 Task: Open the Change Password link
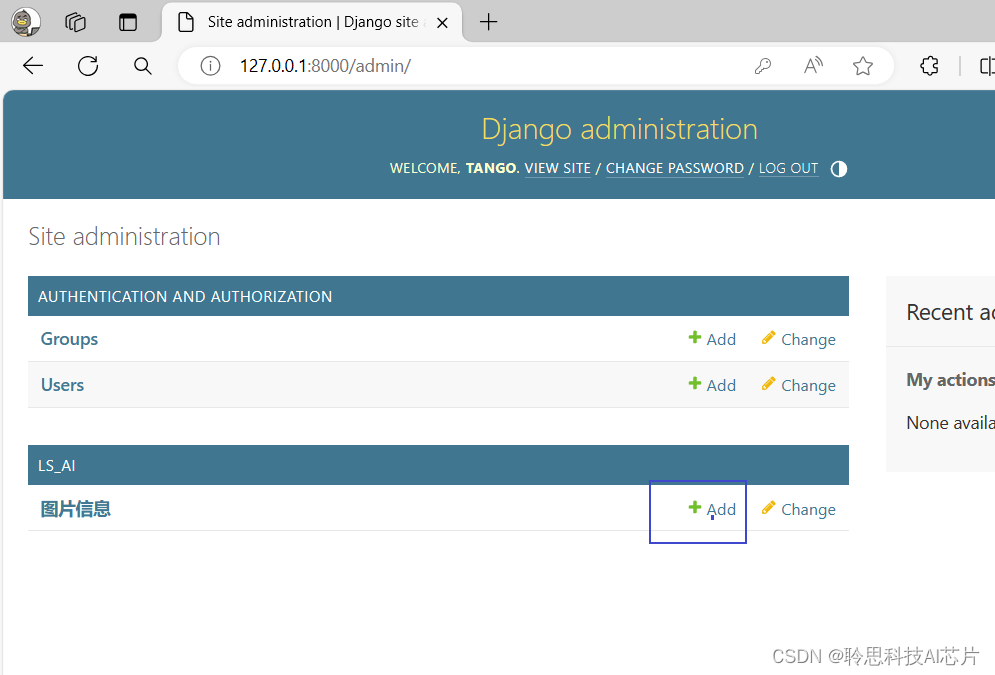[675, 168]
